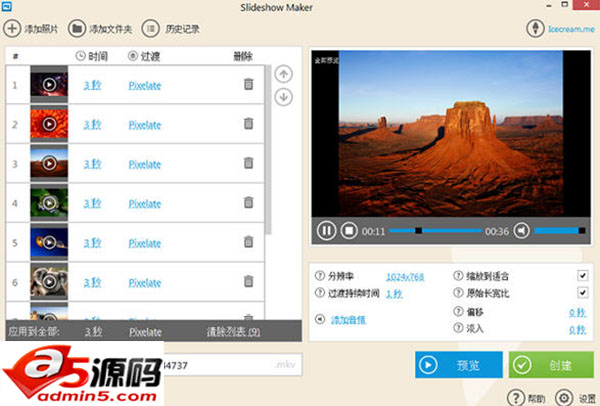
Task: Set apply-to-all transition Pixelate
Action: point(145,332)
